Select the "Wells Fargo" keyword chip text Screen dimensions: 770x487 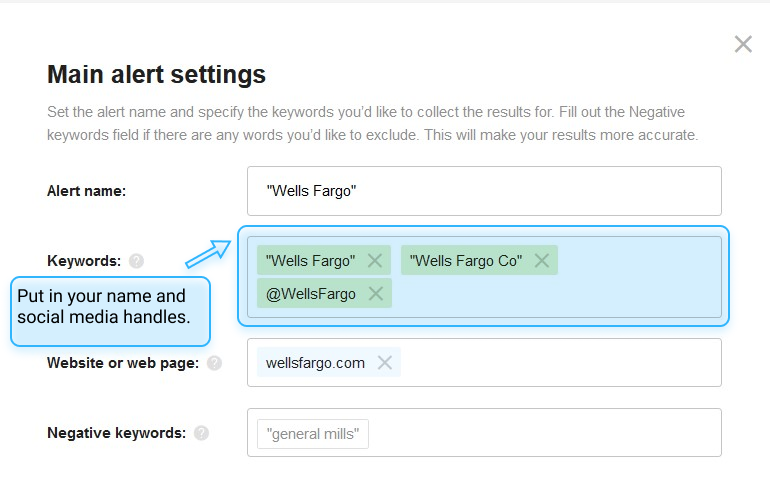pos(310,261)
